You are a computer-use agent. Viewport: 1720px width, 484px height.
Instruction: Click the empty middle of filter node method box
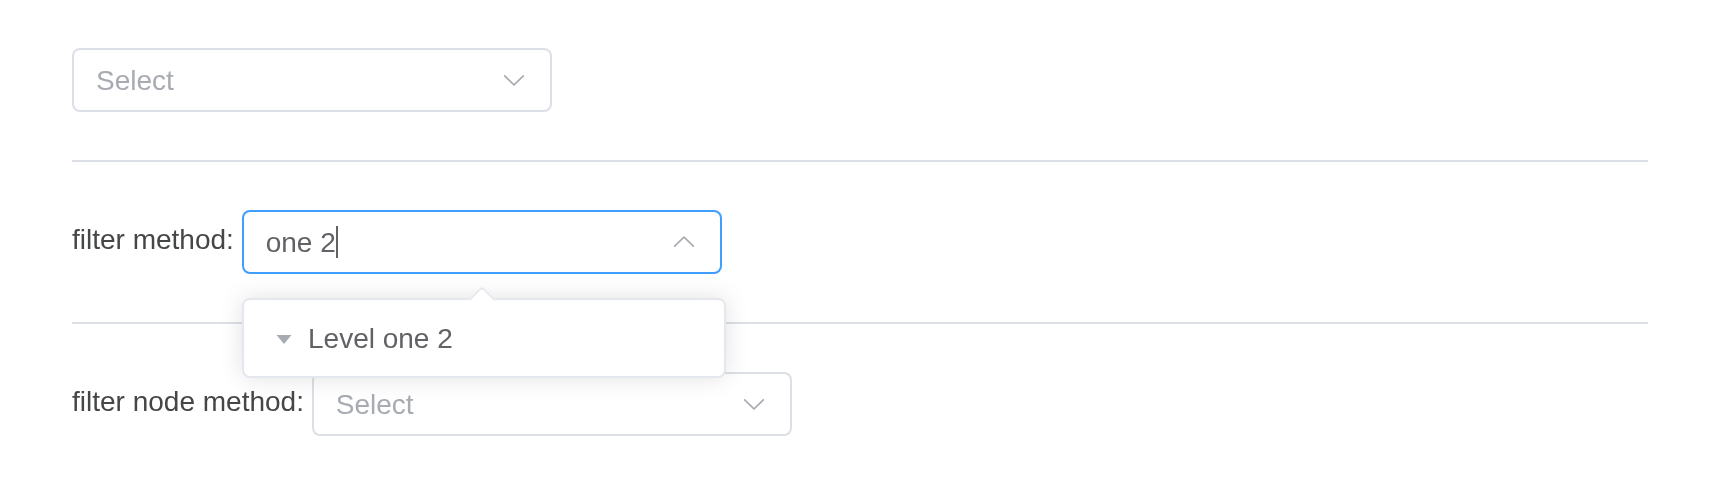click(x=578, y=404)
